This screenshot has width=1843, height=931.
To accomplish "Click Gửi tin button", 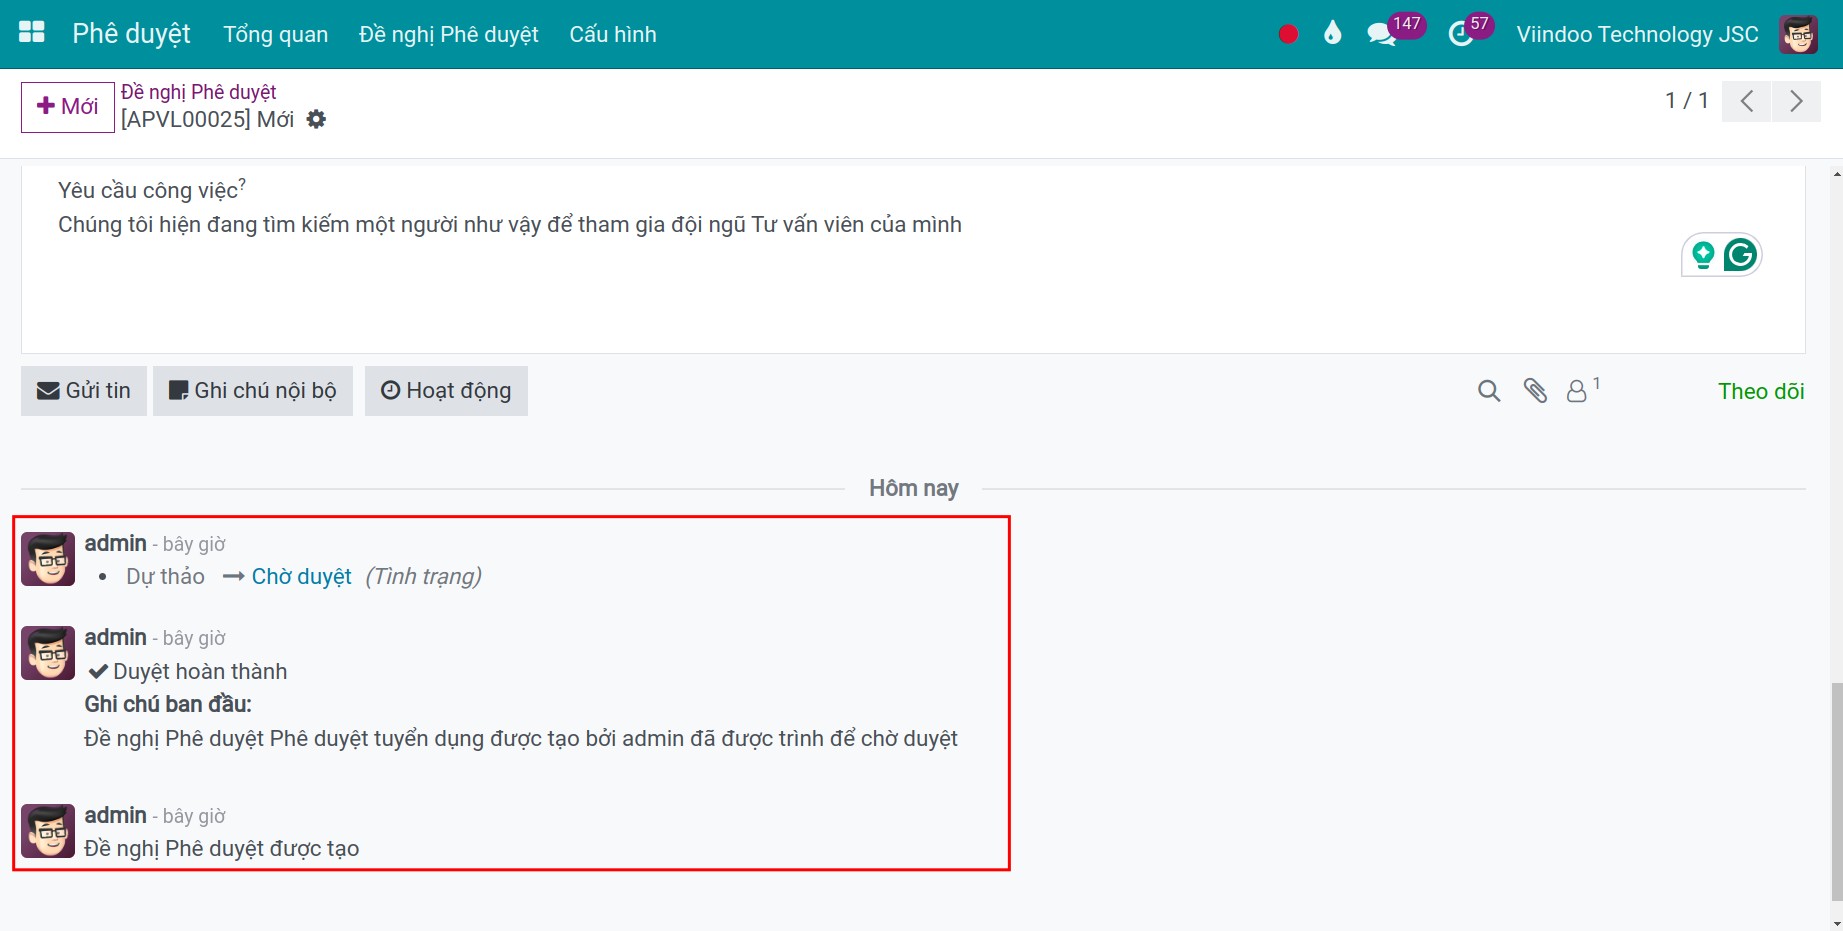I will [x=84, y=391].
